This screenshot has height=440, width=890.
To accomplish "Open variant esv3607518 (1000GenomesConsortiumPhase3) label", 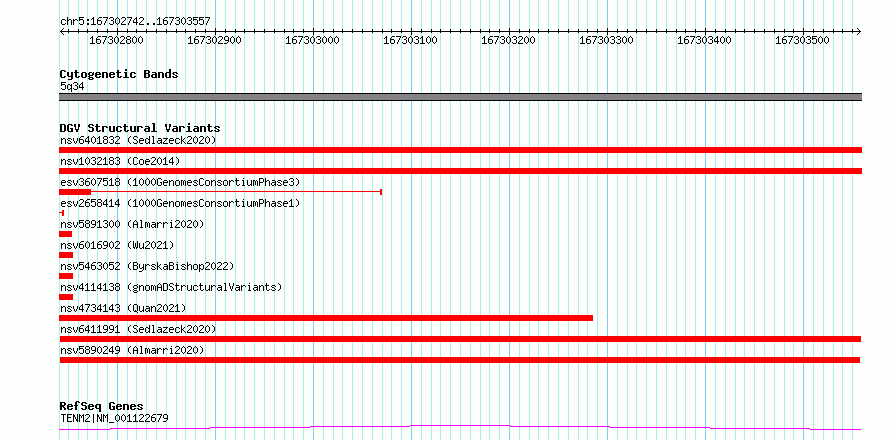I will click(180, 182).
